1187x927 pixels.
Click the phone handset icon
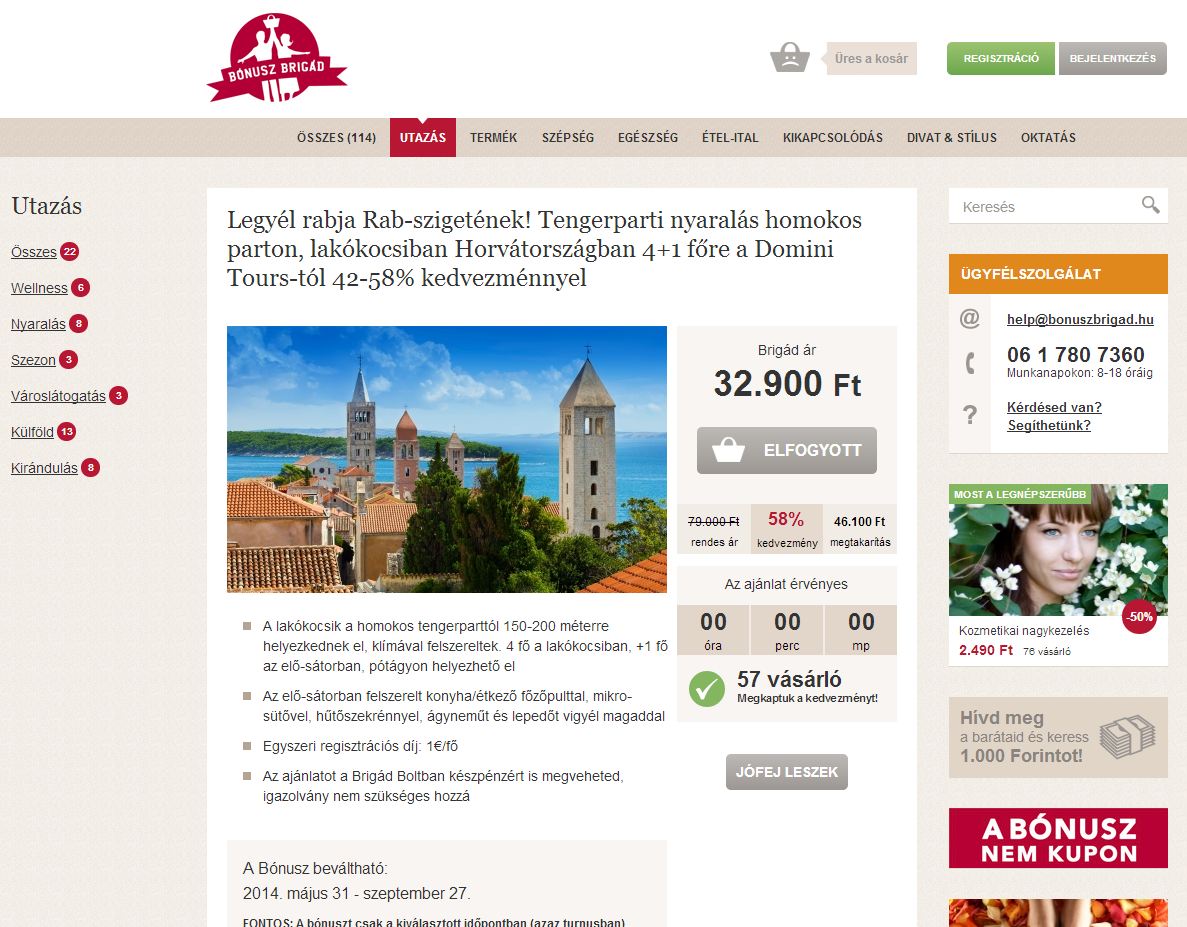pyautogui.click(x=970, y=363)
